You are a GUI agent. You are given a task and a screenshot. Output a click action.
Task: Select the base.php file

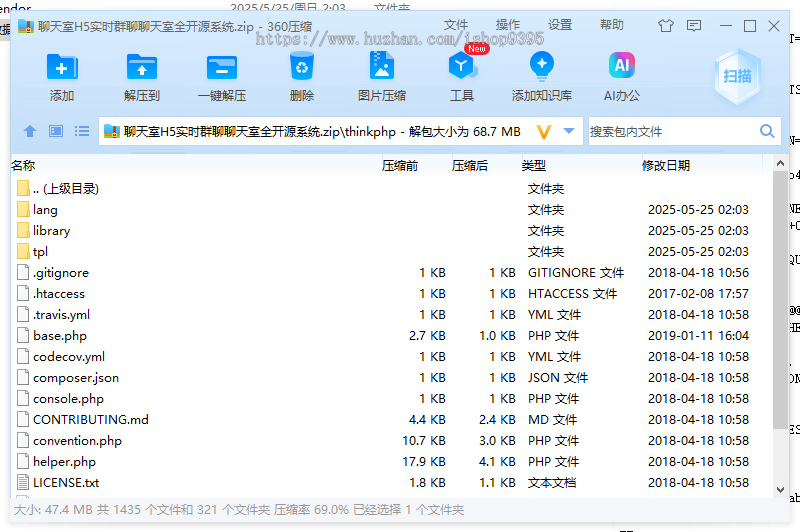click(391, 336)
